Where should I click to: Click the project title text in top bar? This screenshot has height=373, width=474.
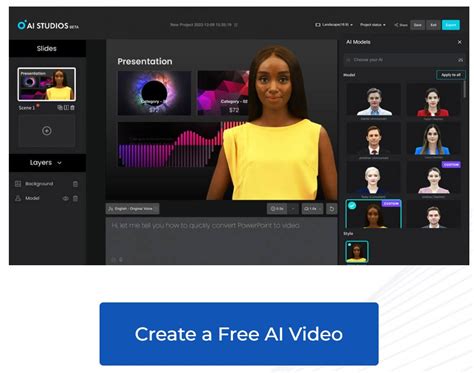[x=200, y=25]
